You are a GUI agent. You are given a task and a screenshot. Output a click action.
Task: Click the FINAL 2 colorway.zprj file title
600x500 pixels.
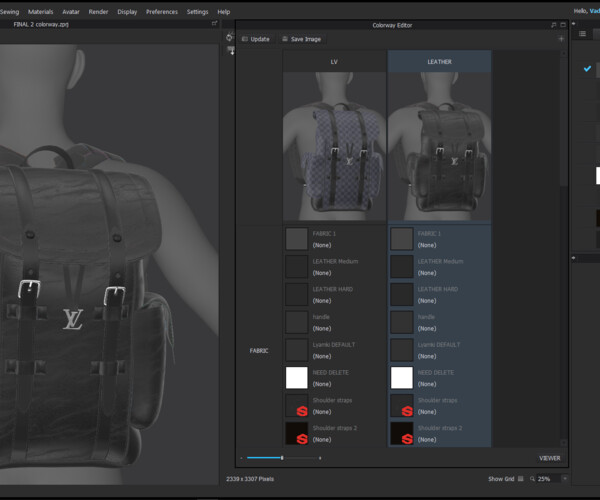41,24
